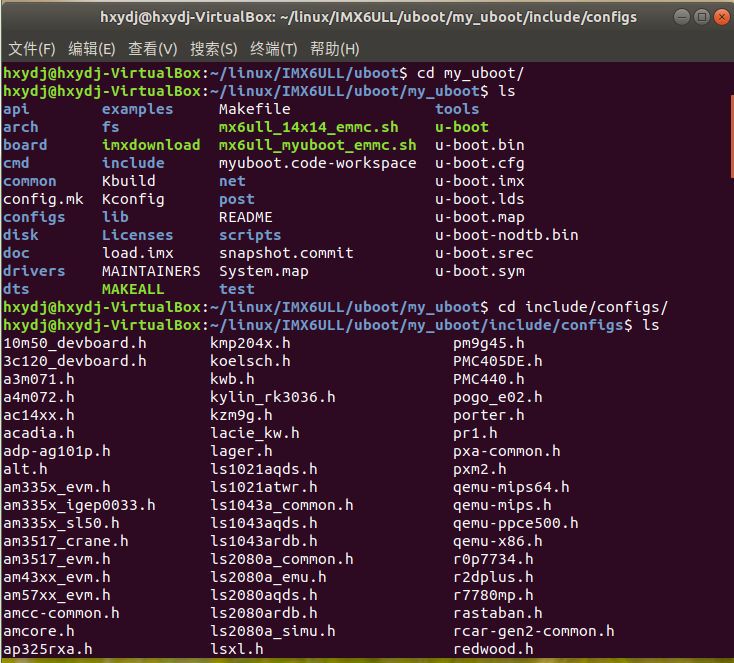Click 'ls2080a_simu.h' header file

point(273,631)
